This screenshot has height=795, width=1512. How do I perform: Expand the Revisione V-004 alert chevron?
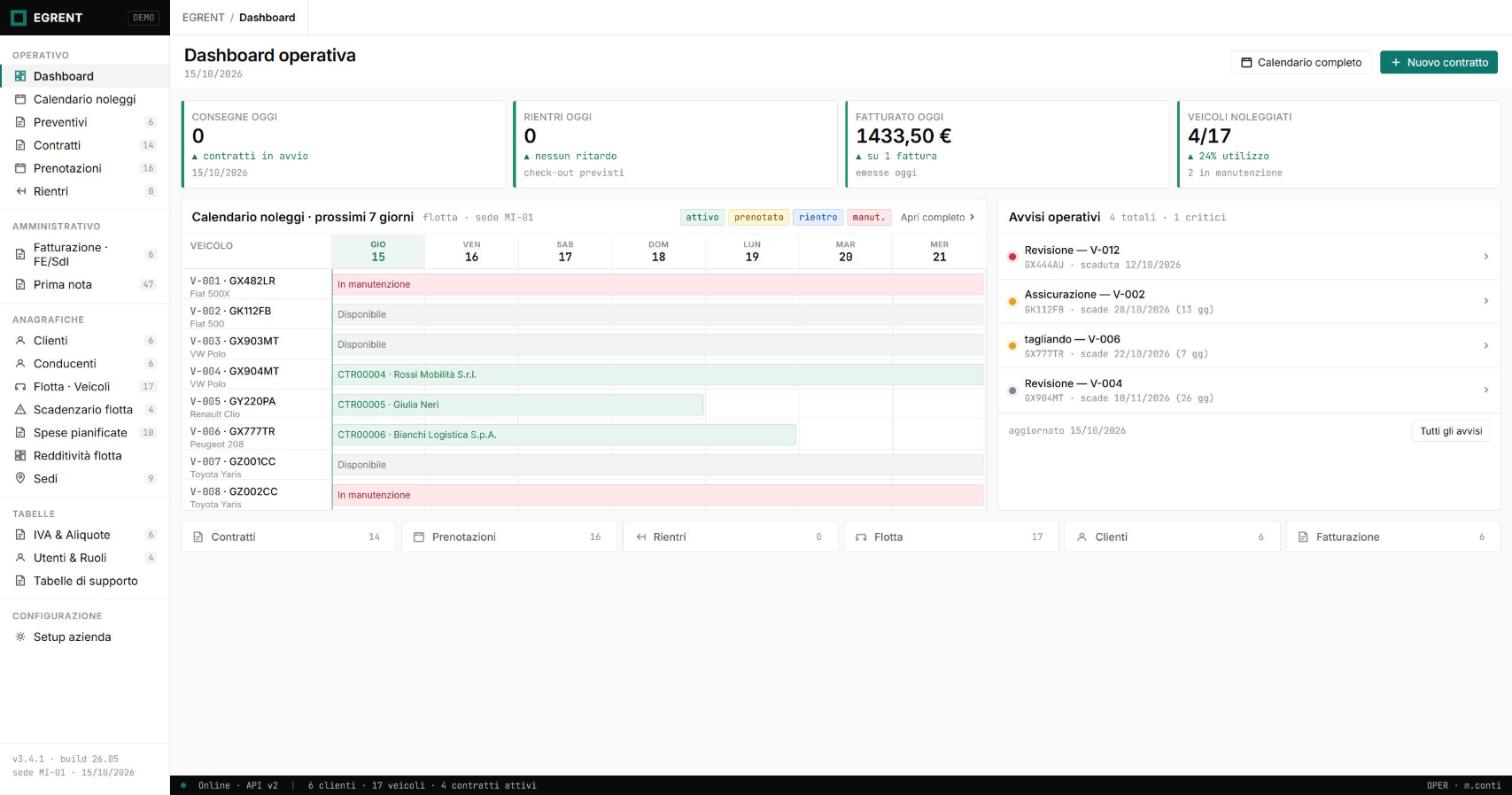pyautogui.click(x=1486, y=390)
